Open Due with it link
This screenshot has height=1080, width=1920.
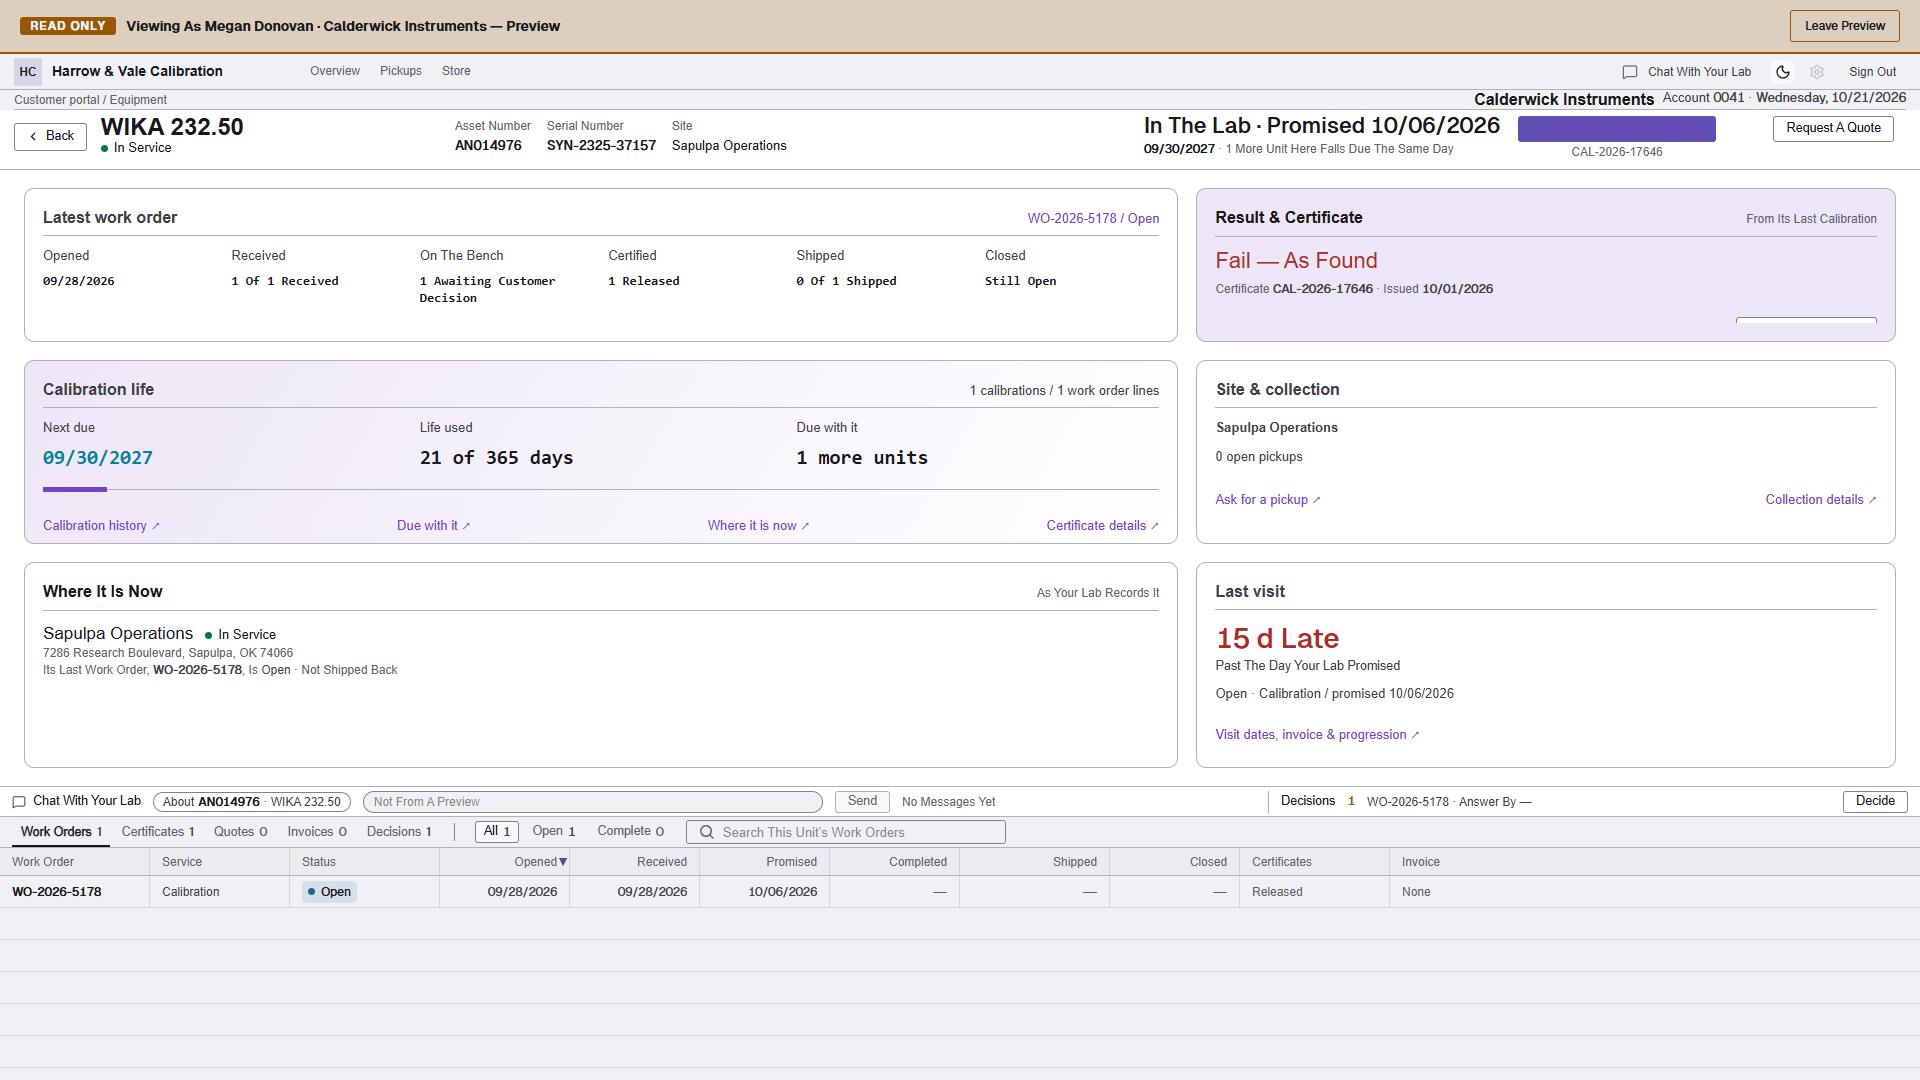pyautogui.click(x=433, y=526)
